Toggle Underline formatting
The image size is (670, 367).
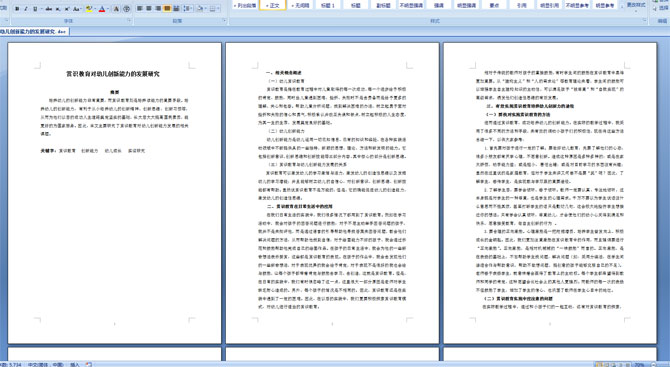tap(35, 9)
